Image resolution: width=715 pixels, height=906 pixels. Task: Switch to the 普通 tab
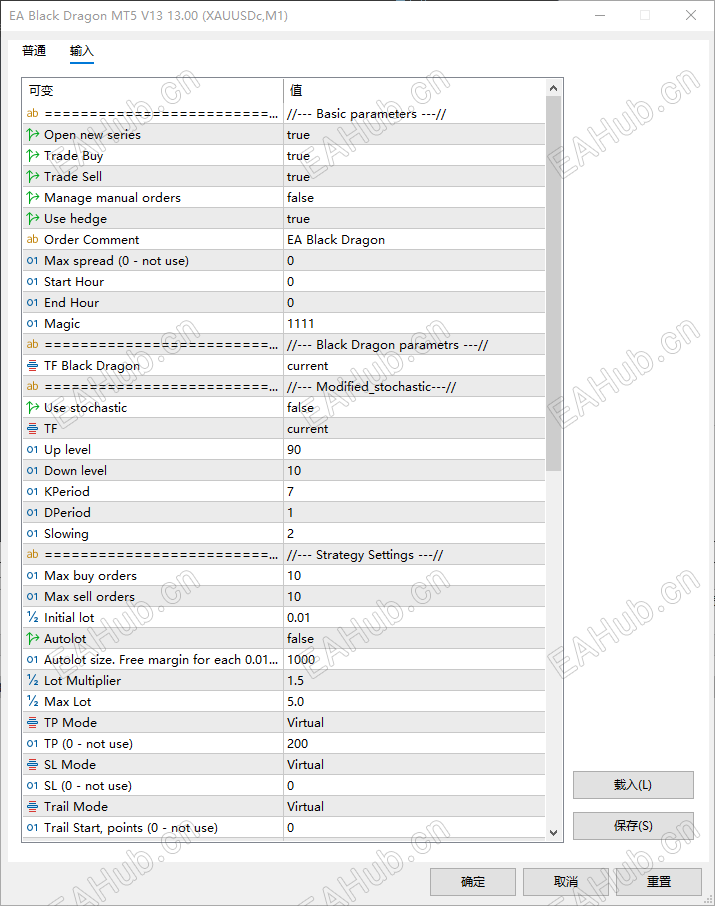[34, 51]
